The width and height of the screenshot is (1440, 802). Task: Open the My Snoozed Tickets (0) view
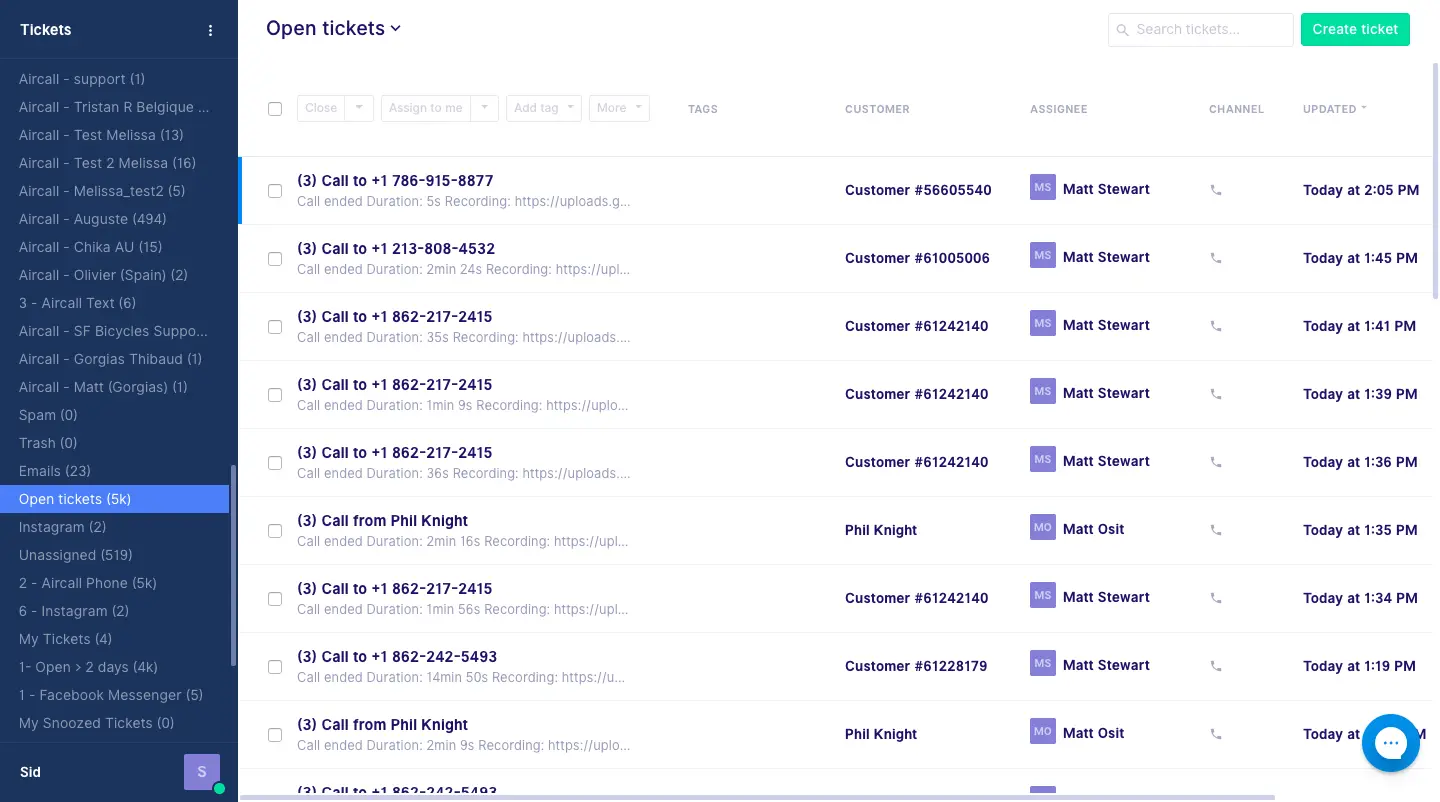pyautogui.click(x=96, y=723)
